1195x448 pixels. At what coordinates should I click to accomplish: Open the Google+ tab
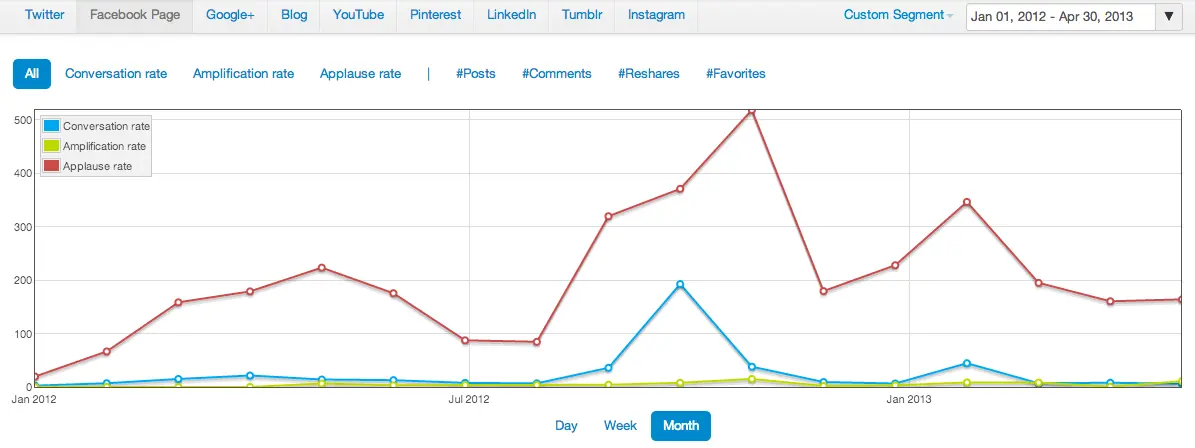(x=230, y=15)
